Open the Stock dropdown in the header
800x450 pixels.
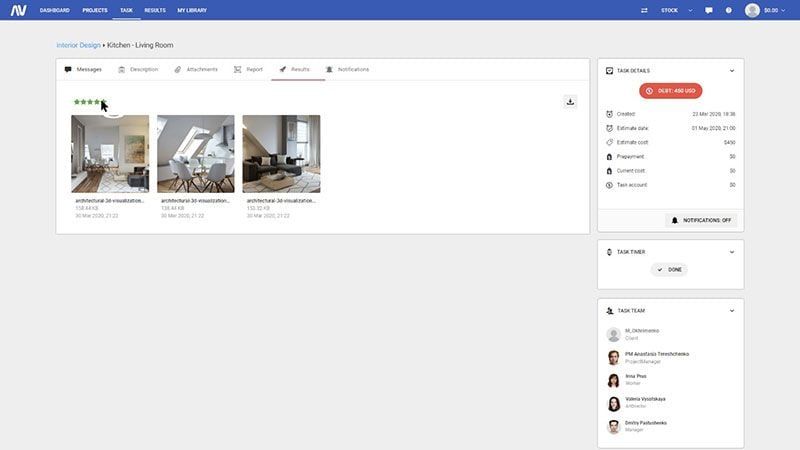(x=677, y=10)
